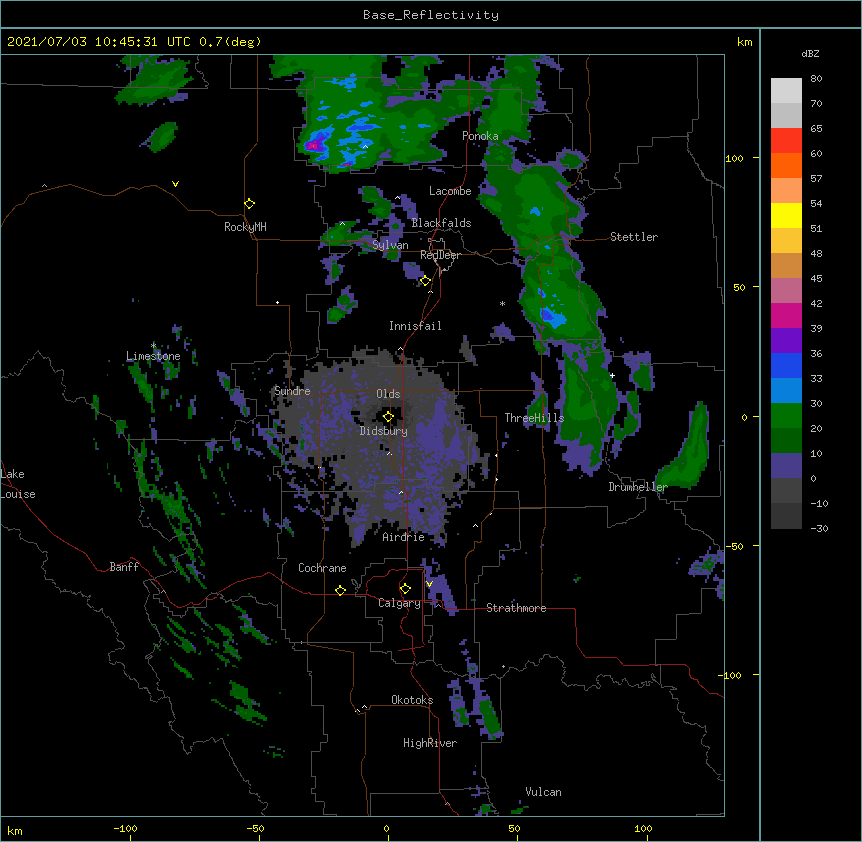Click the Cochrane label

coord(322,568)
